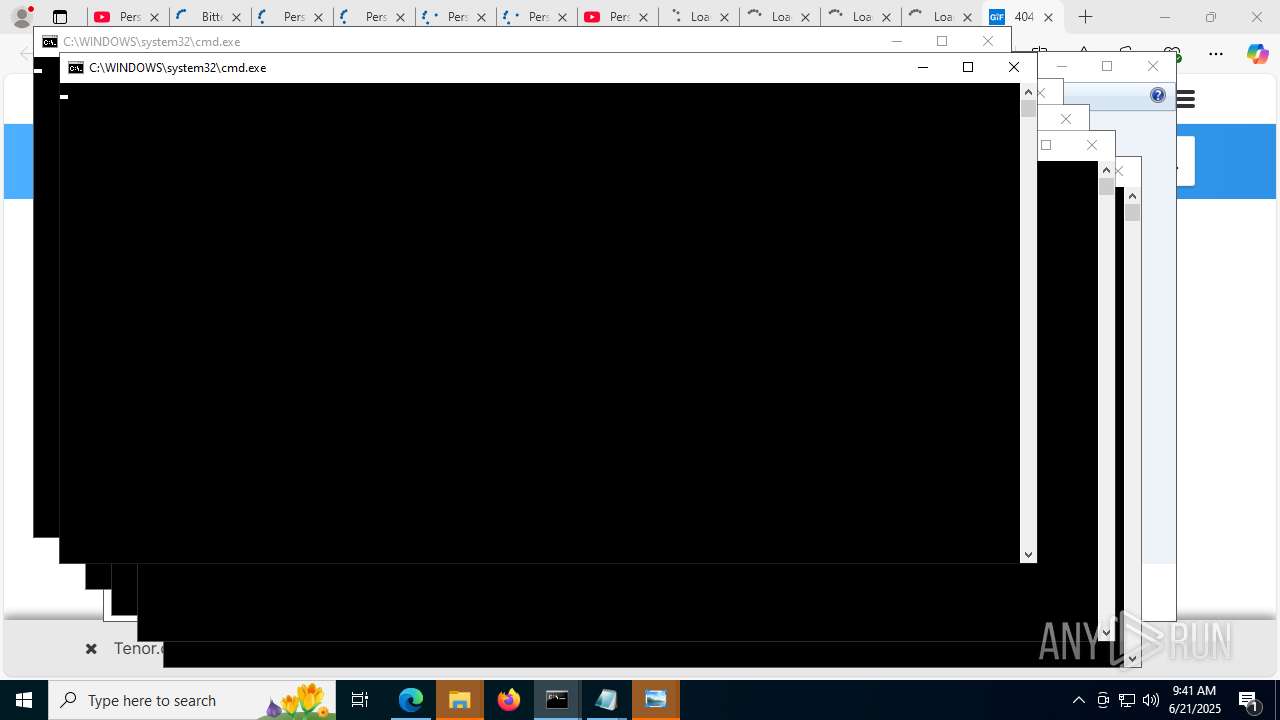Click the taskbar search box
Viewport: 1280px width, 720px height.
point(192,700)
